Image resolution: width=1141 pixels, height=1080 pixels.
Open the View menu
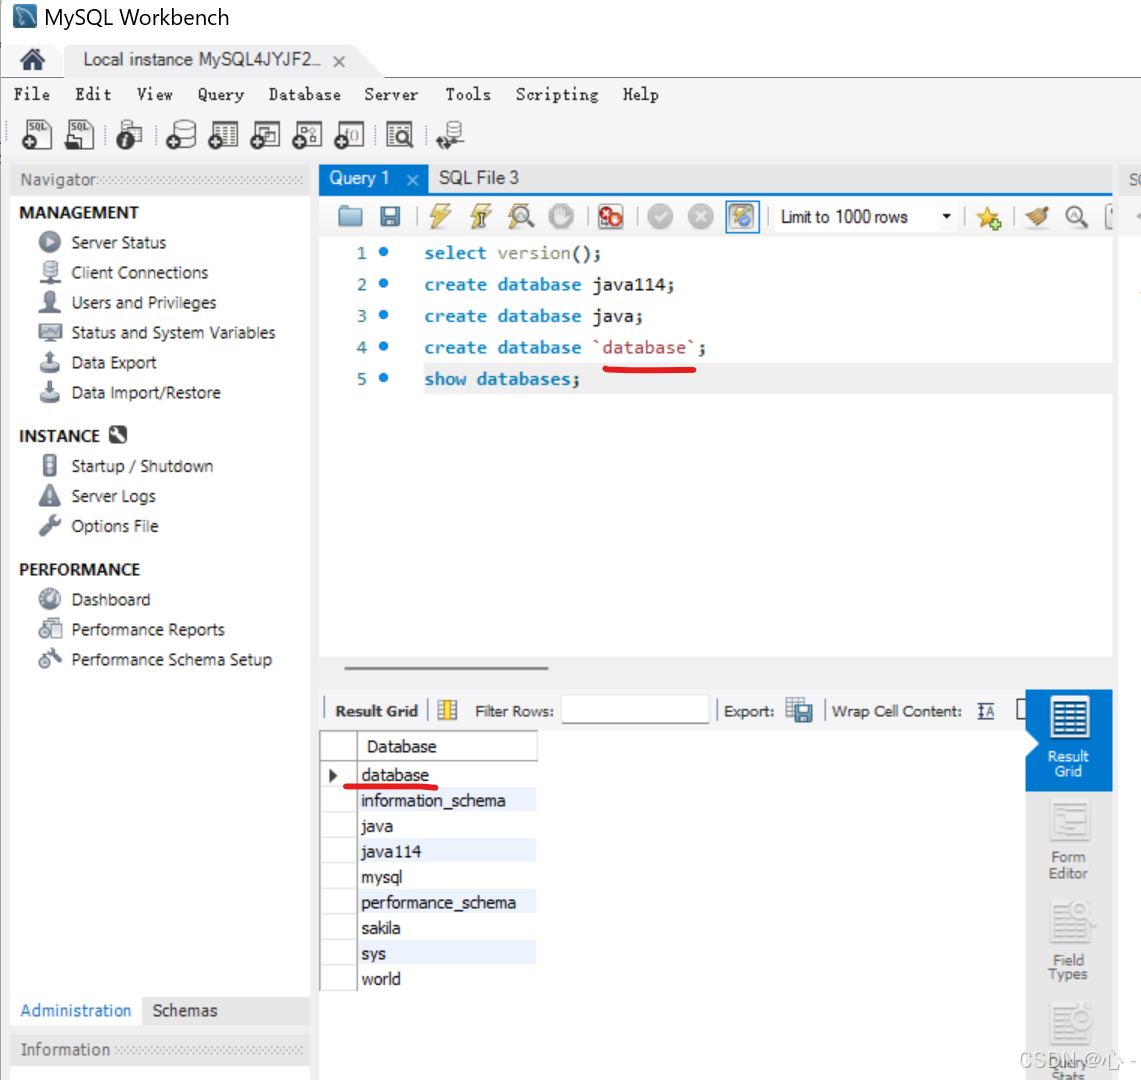point(155,95)
